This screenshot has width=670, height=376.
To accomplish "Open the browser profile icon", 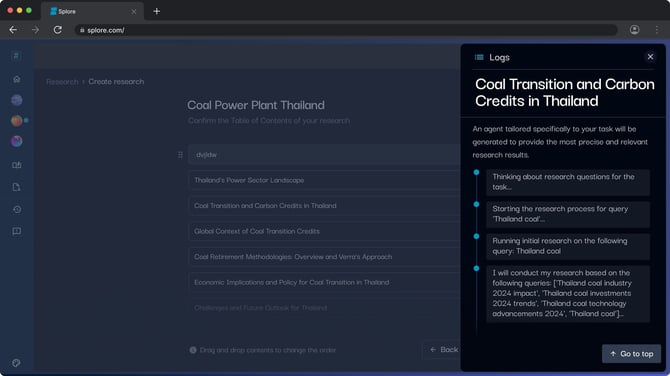I will point(635,29).
